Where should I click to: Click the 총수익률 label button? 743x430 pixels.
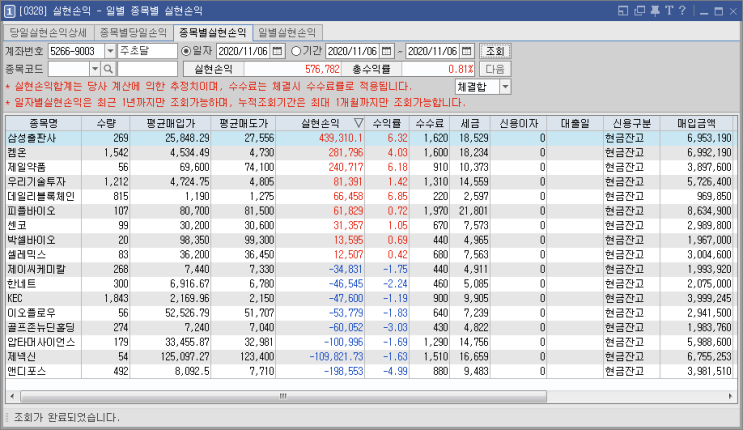pyautogui.click(x=371, y=69)
